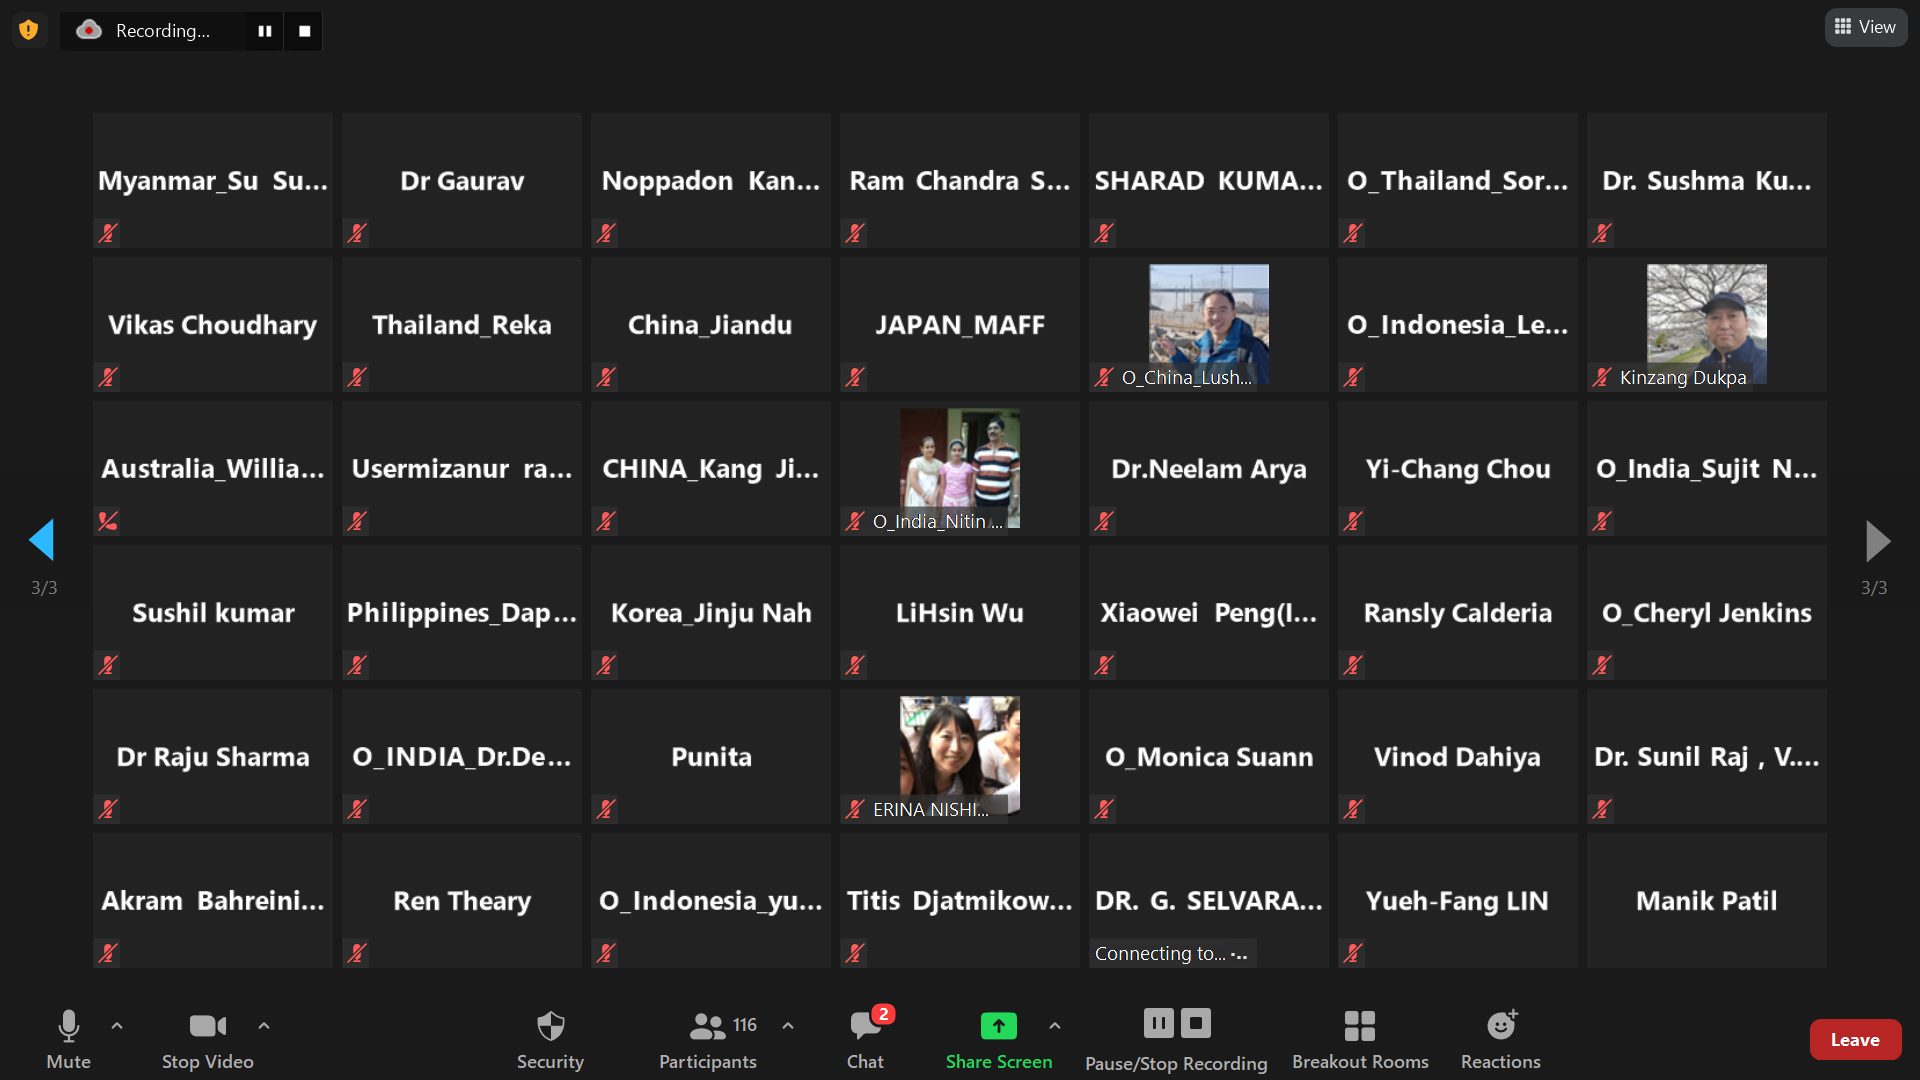Expand audio options arrow next to Mute
Viewport: 1920px width, 1080px height.
(117, 1025)
